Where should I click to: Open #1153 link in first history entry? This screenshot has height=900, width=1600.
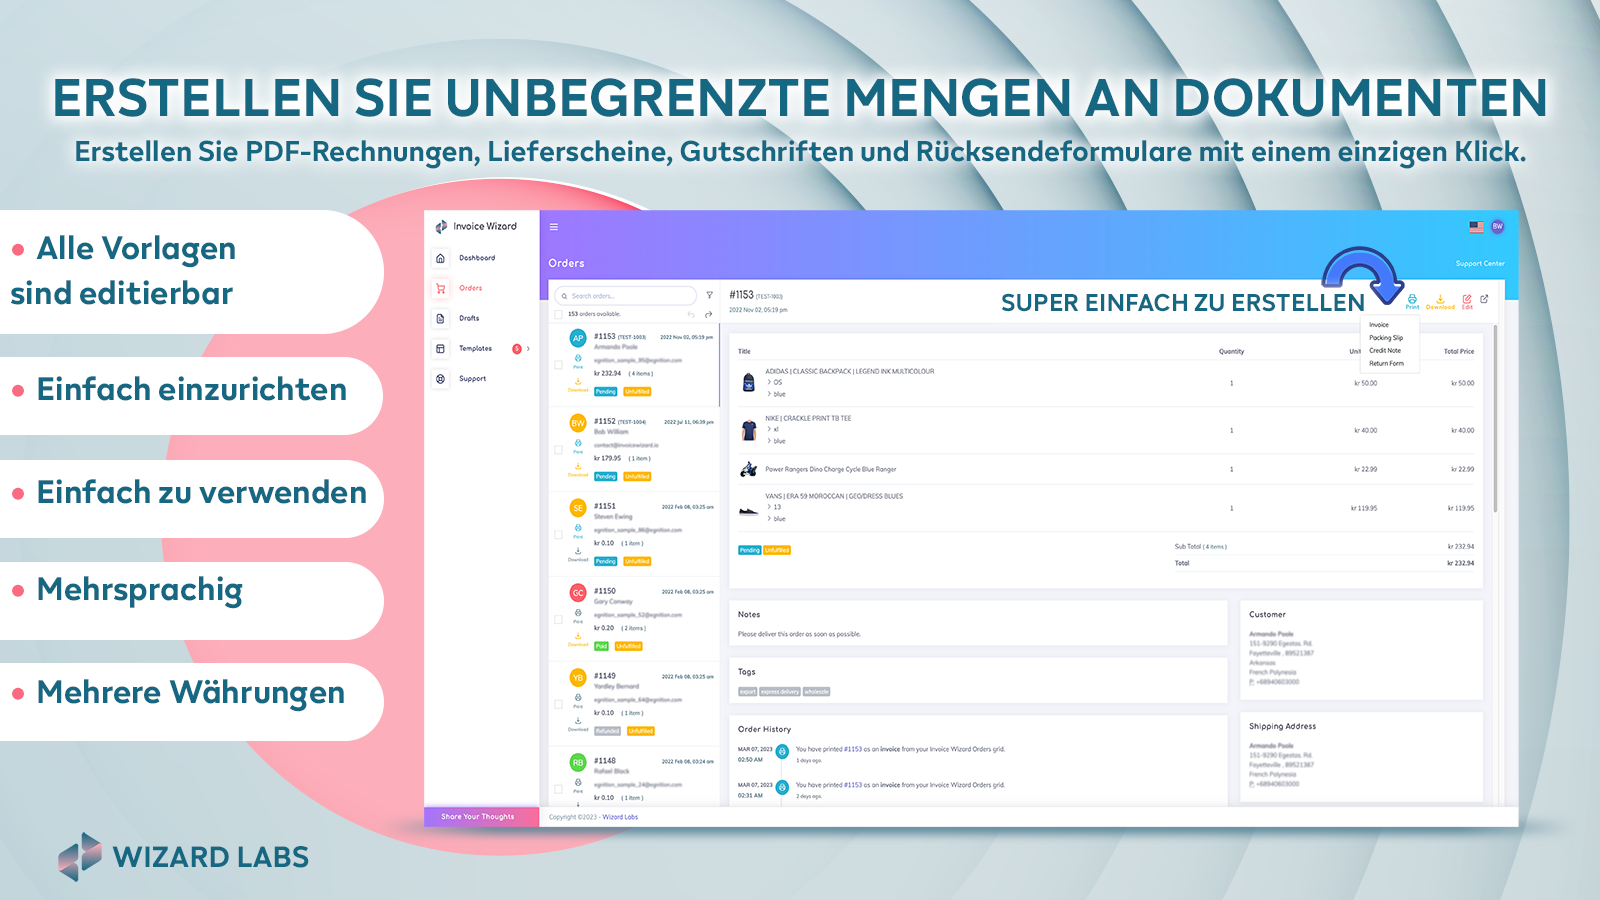point(853,749)
